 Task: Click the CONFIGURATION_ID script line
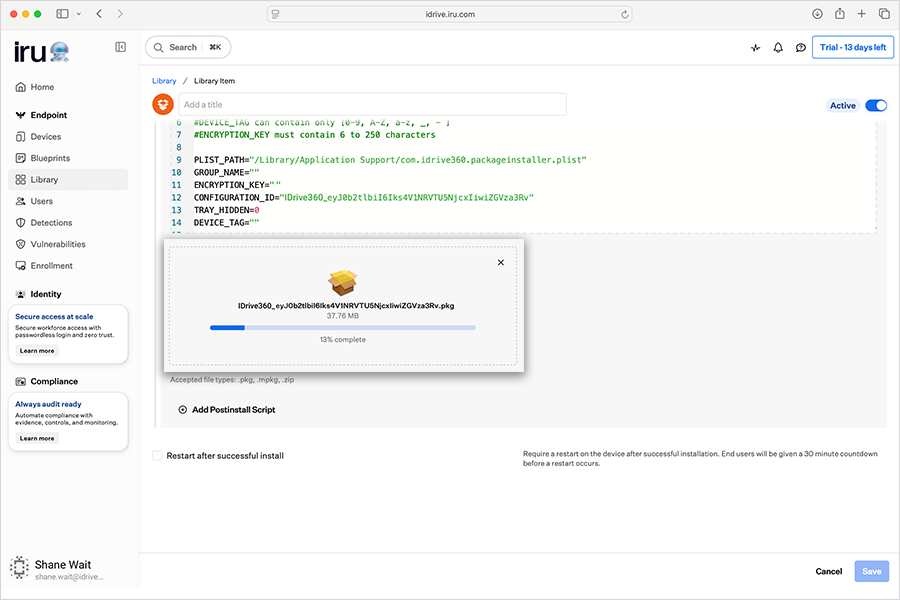point(363,198)
